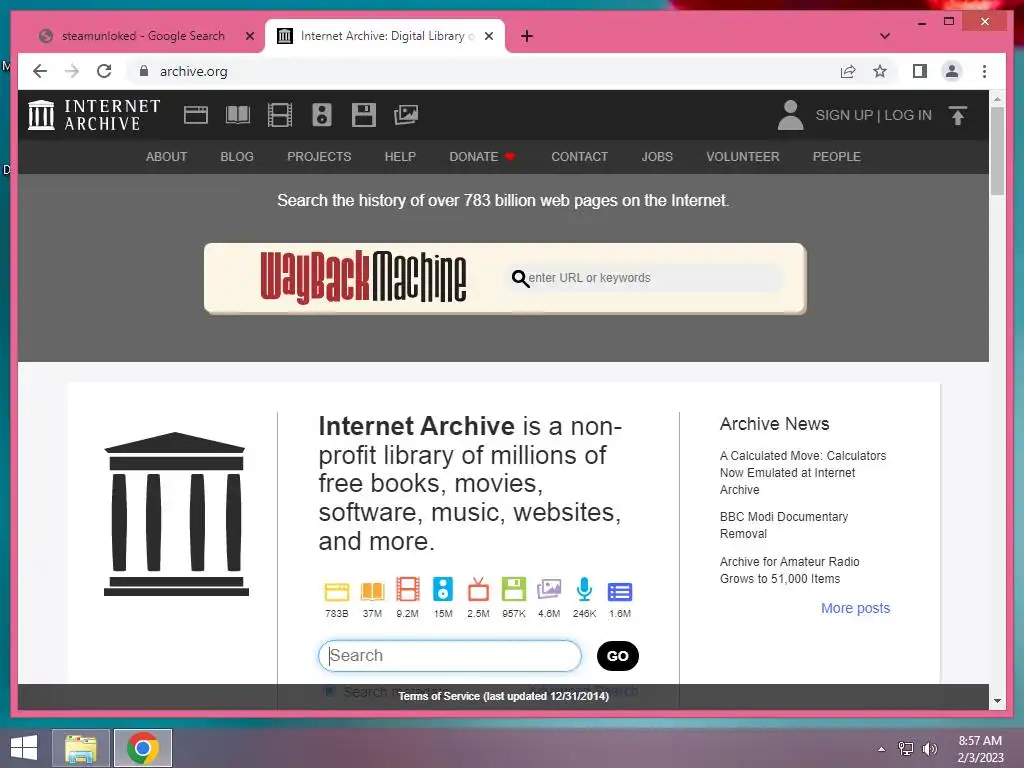Click the Wayback URL or keywords field
This screenshot has width=1024, height=768.
[645, 278]
